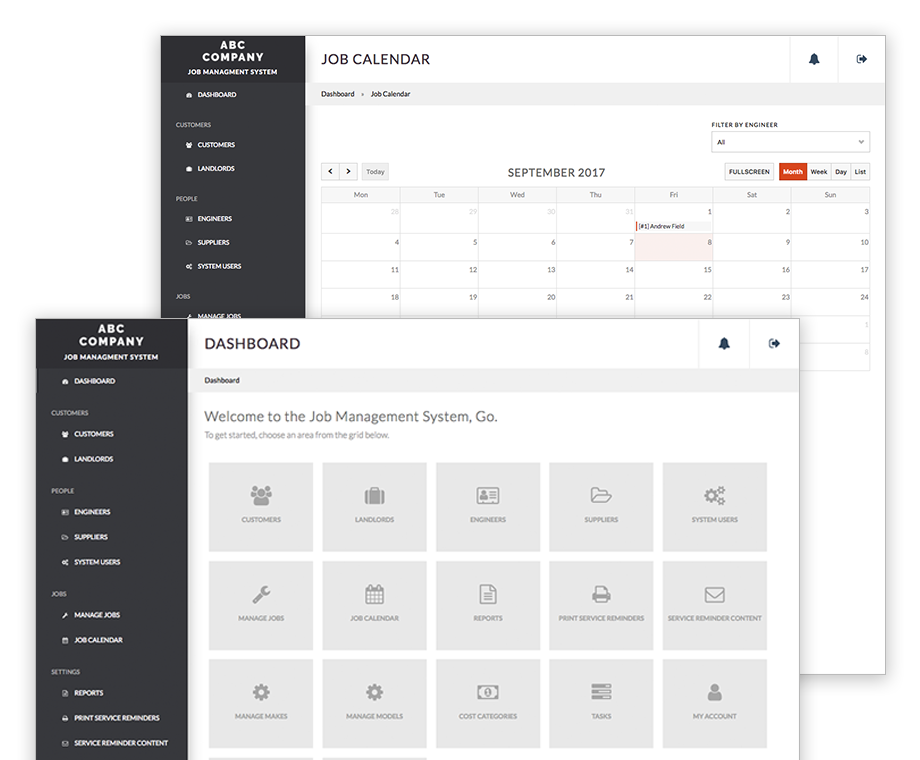Open the Suppliers tile on the dashboard grid
The image size is (920, 760).
601,506
